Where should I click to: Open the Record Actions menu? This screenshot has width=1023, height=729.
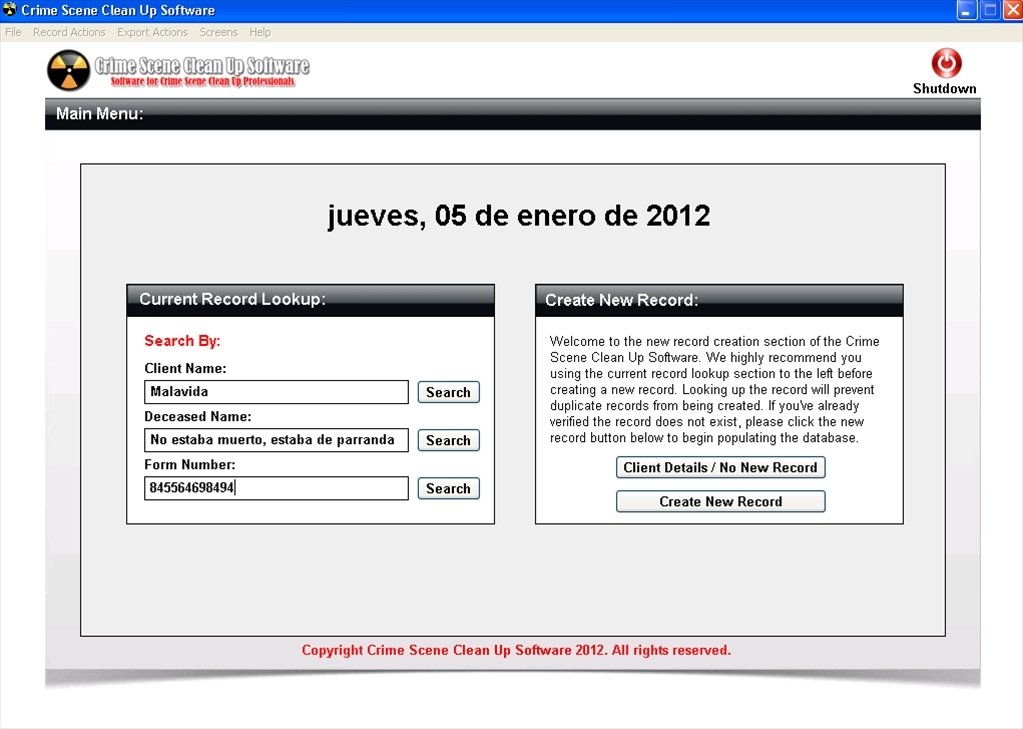point(69,32)
